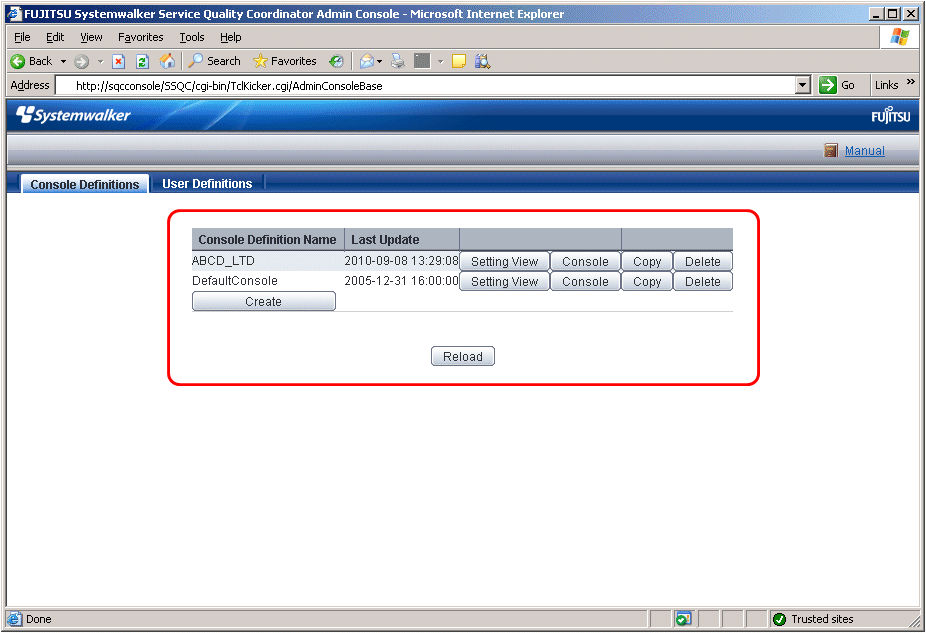Click the Done status text
The image size is (926, 633).
click(x=38, y=619)
